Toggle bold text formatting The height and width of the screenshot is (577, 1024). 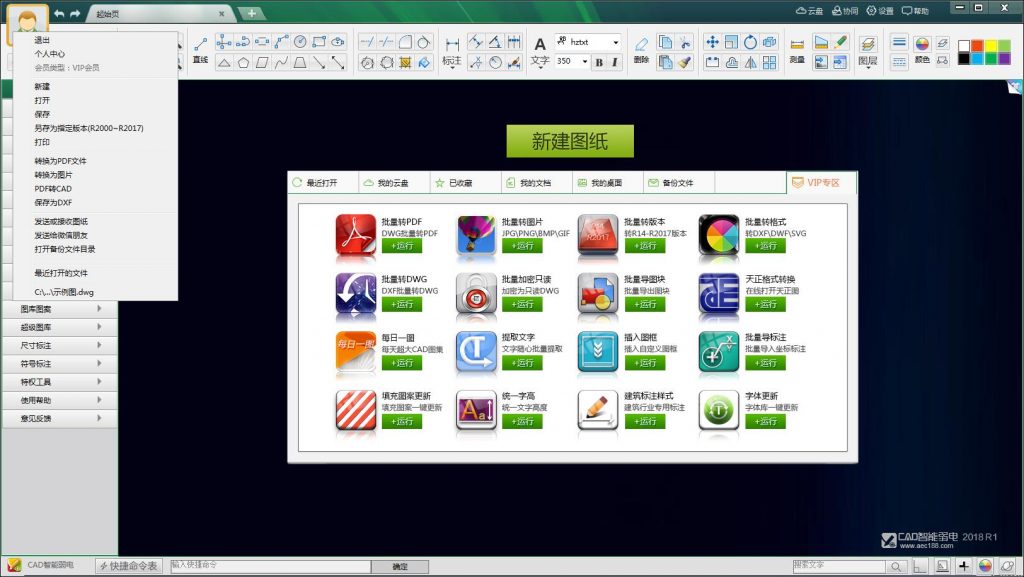[x=598, y=62]
